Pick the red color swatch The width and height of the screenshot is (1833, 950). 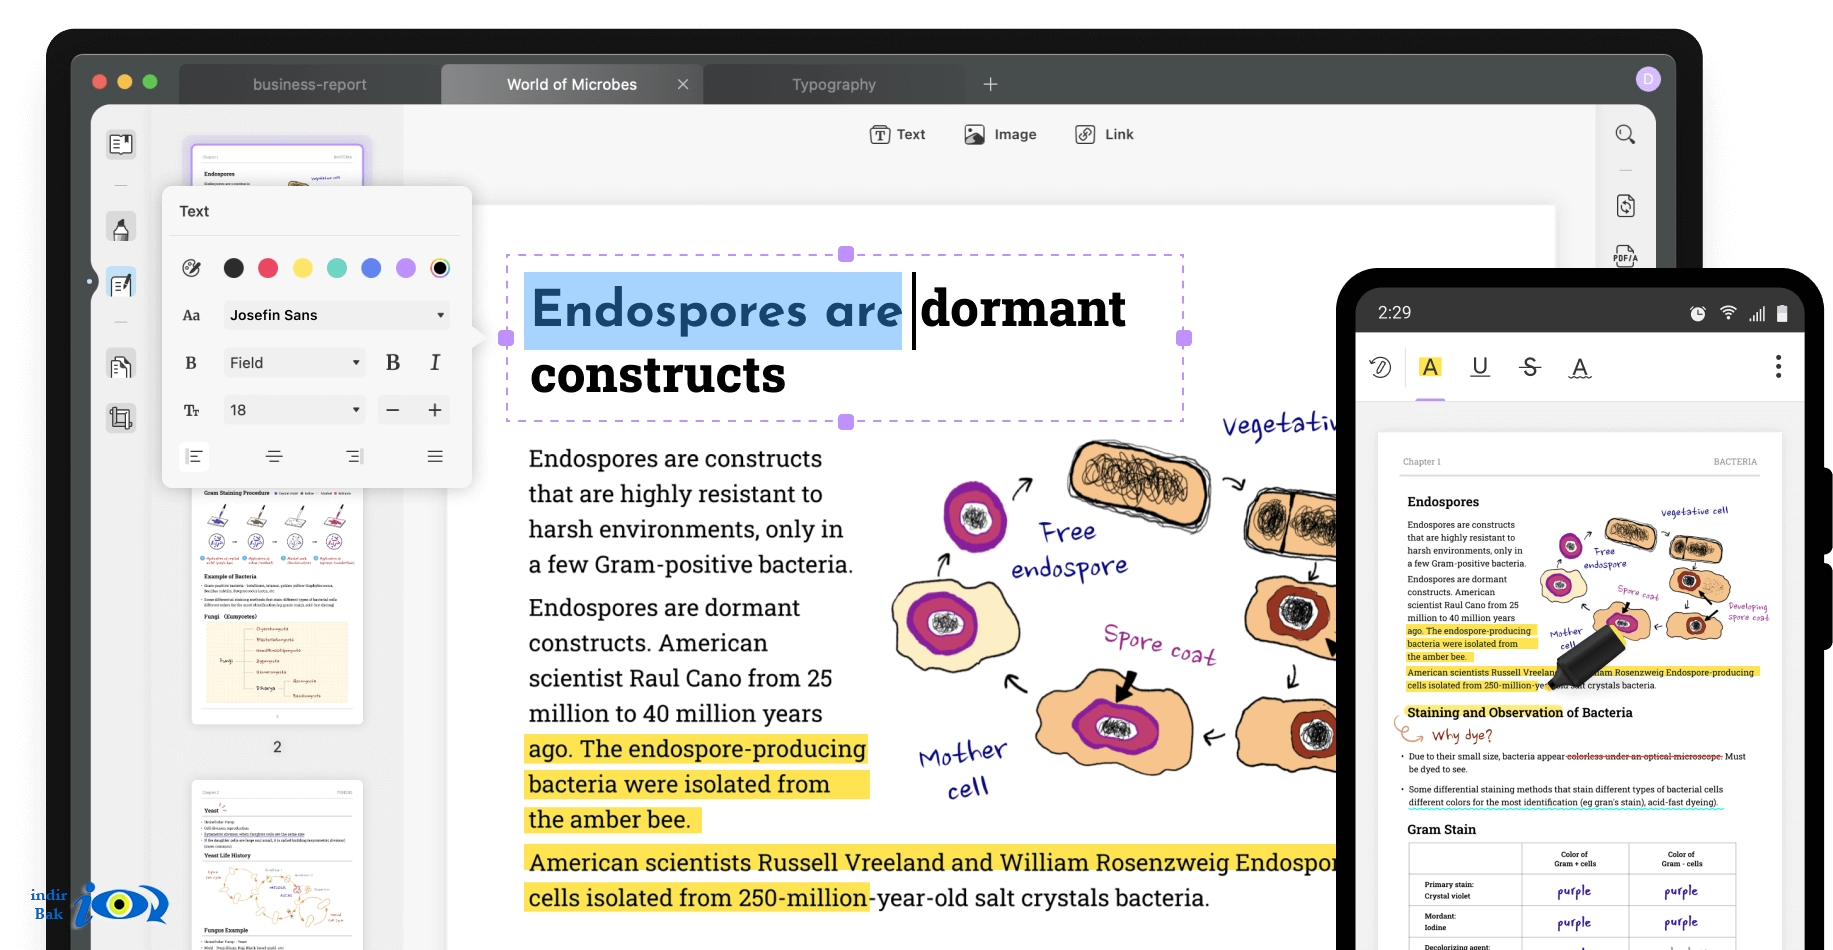click(268, 268)
